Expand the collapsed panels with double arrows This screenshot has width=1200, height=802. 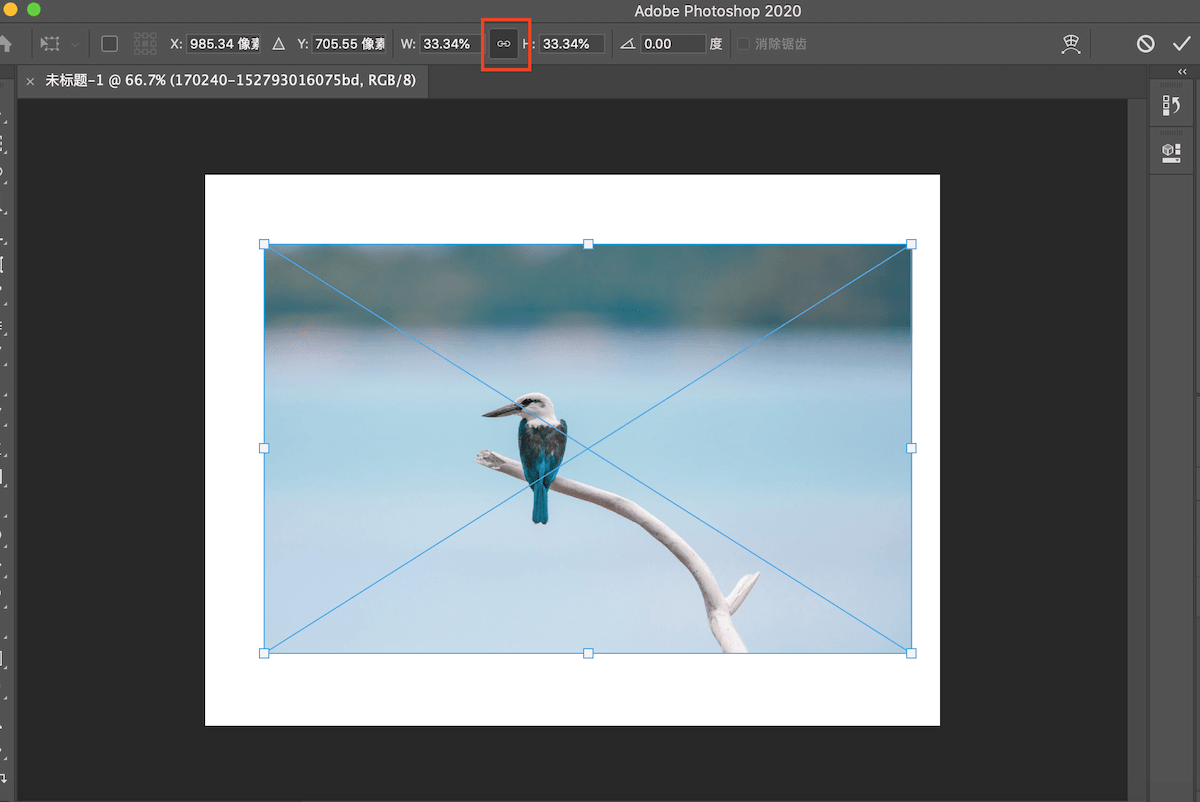coord(1182,71)
